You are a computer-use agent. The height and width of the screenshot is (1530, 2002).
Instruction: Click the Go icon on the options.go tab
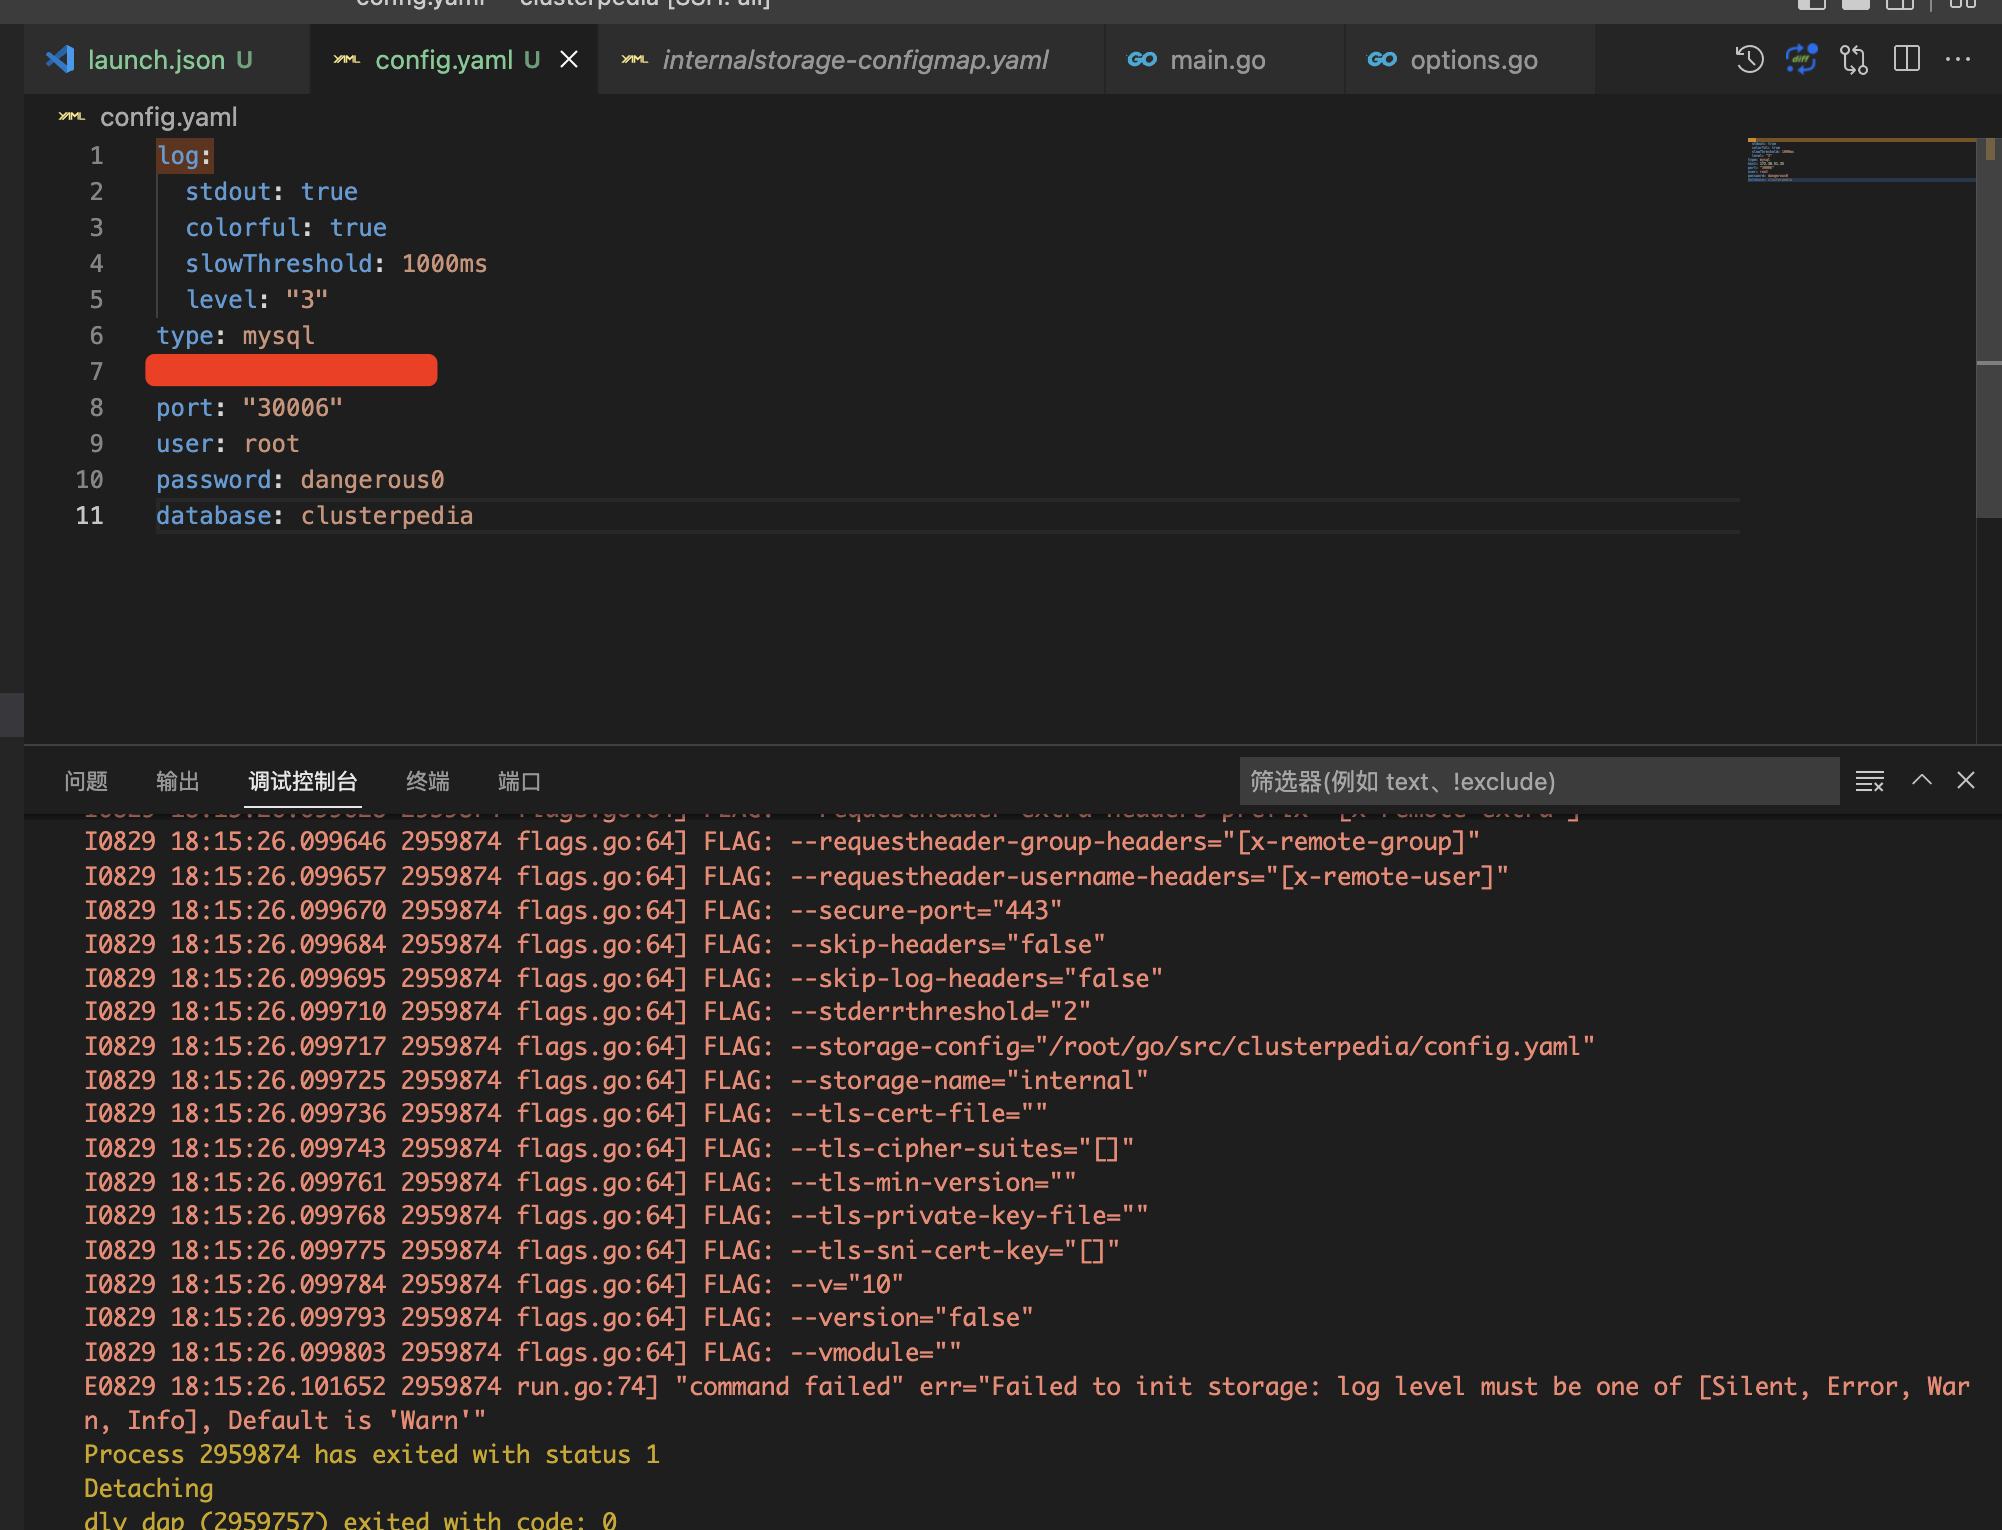[1383, 59]
